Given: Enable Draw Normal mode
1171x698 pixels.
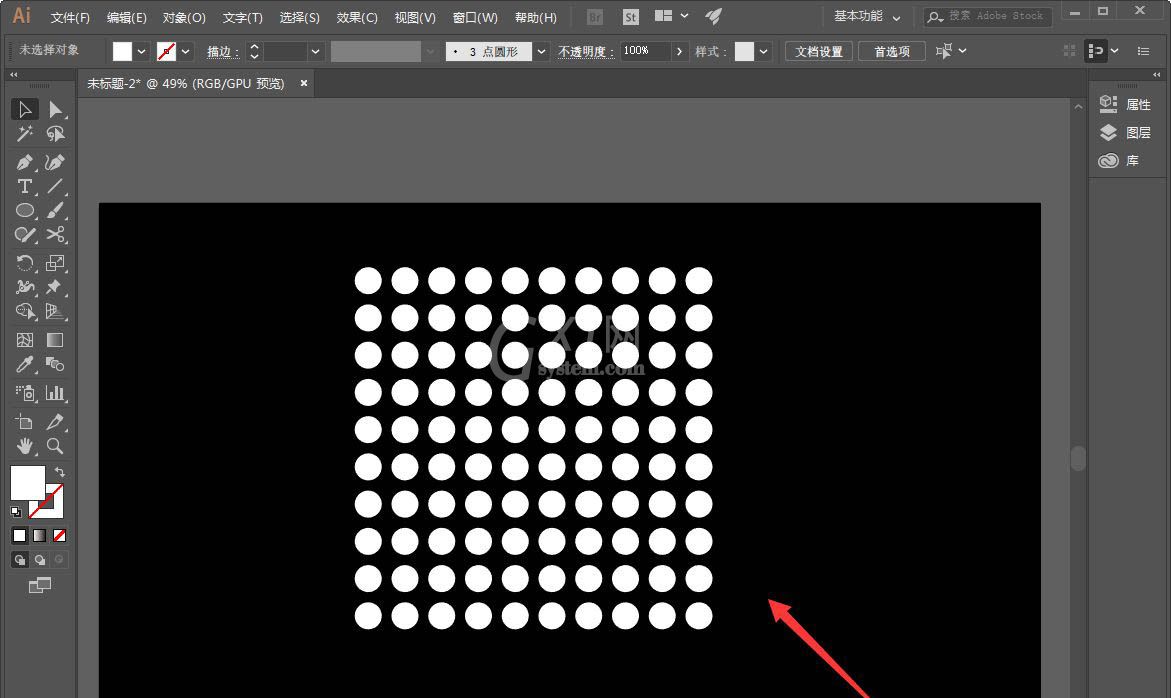Looking at the screenshot, I should pos(20,559).
